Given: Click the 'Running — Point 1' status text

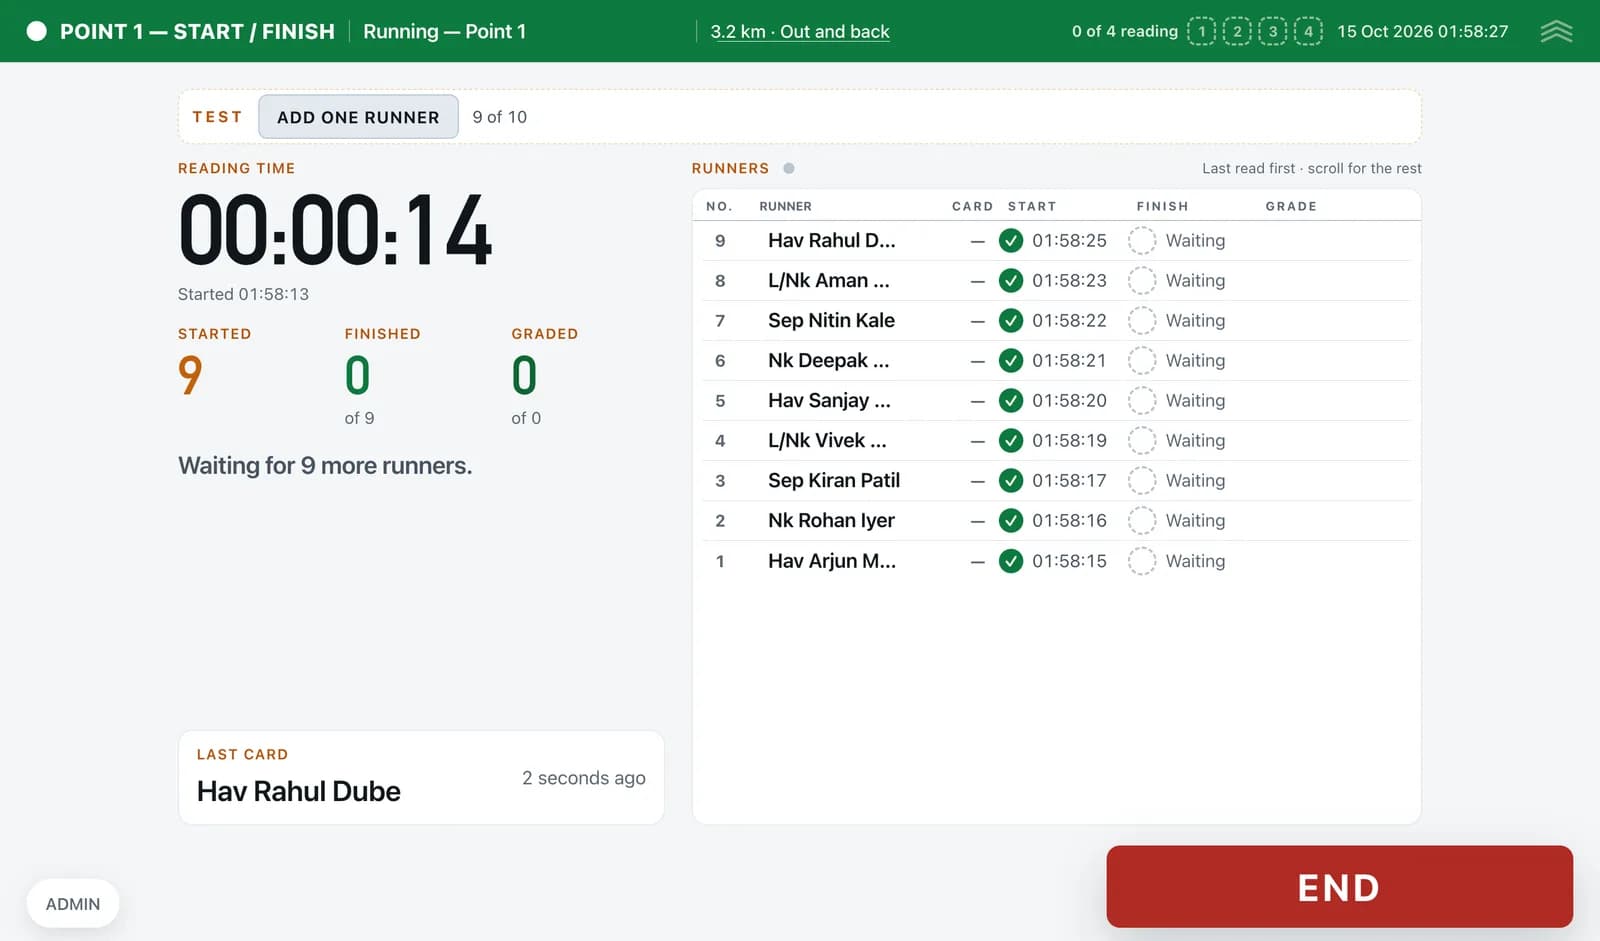Looking at the screenshot, I should pyautogui.click(x=444, y=31).
